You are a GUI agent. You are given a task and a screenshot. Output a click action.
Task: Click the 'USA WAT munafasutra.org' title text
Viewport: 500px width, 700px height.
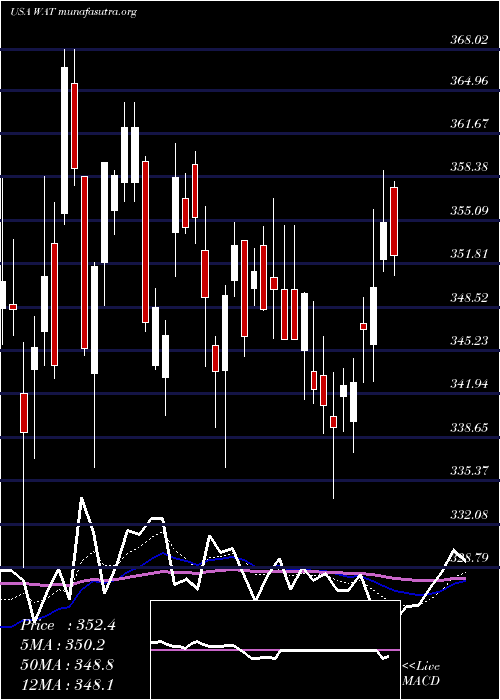[73, 12]
